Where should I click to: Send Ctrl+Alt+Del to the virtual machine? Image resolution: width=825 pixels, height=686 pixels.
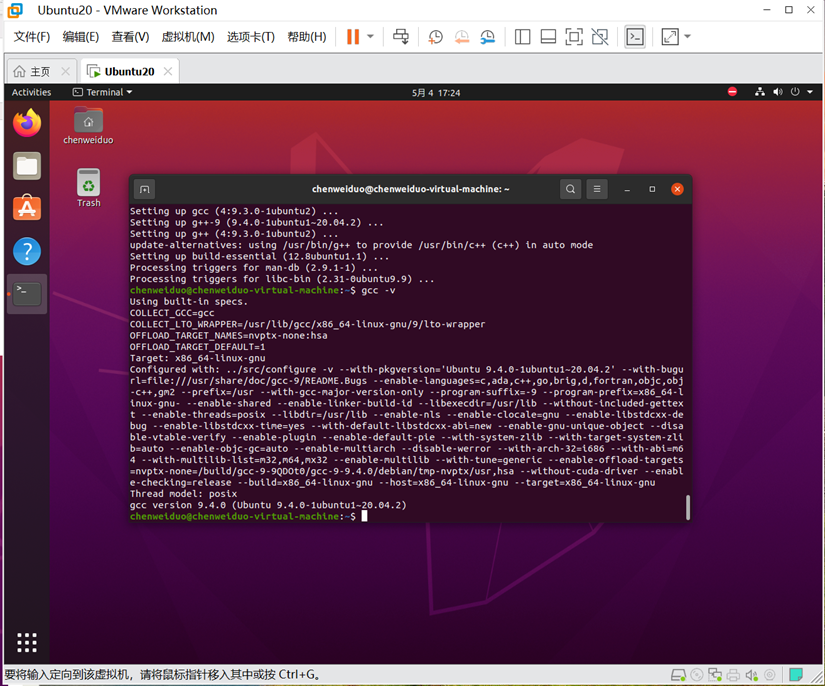coord(401,37)
